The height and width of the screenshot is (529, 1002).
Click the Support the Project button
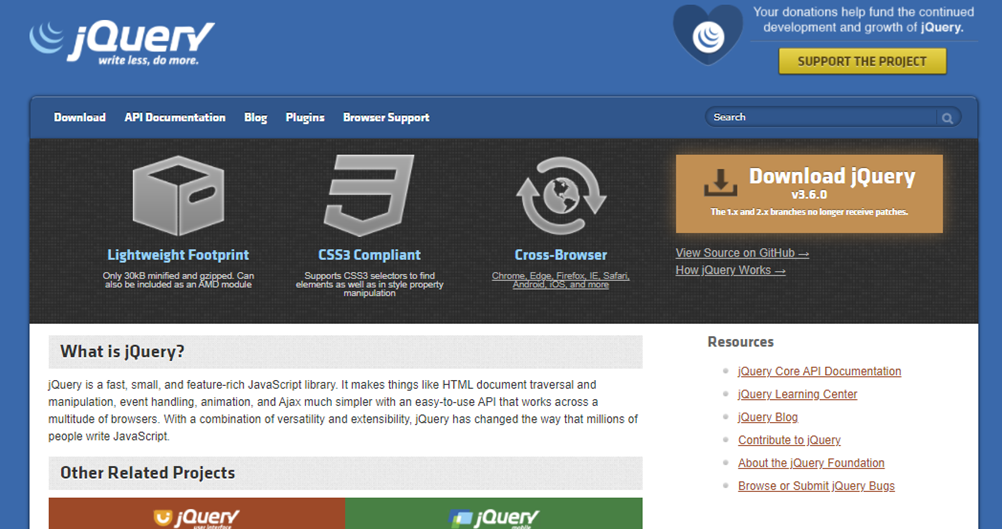[x=862, y=61]
